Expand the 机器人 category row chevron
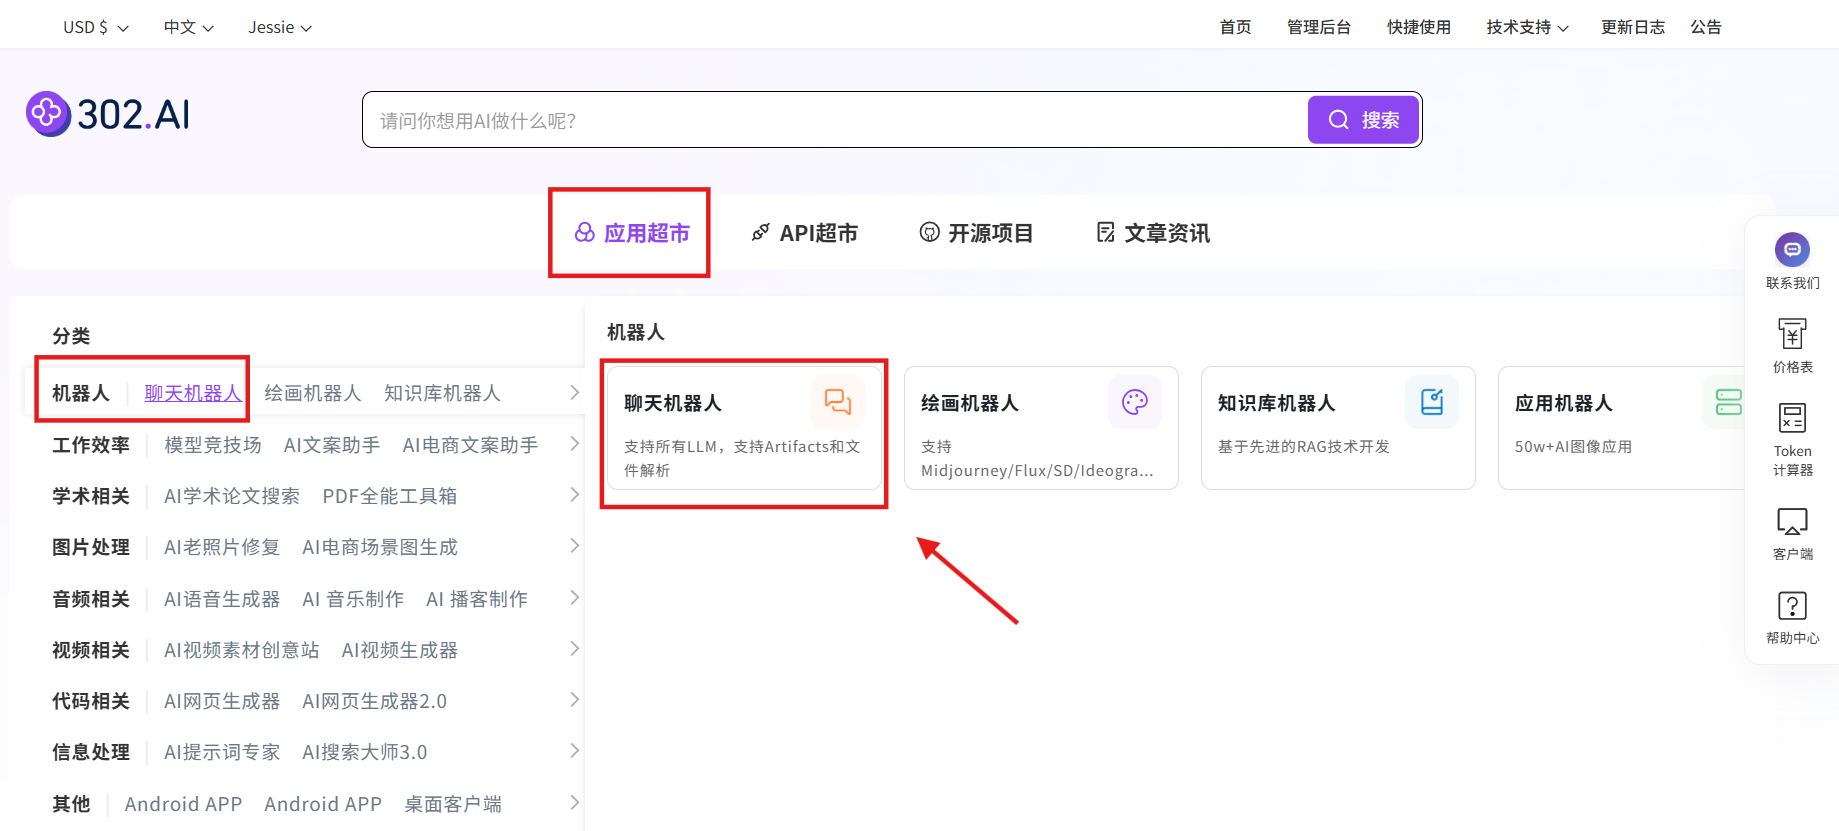This screenshot has height=831, width=1839. click(x=574, y=392)
